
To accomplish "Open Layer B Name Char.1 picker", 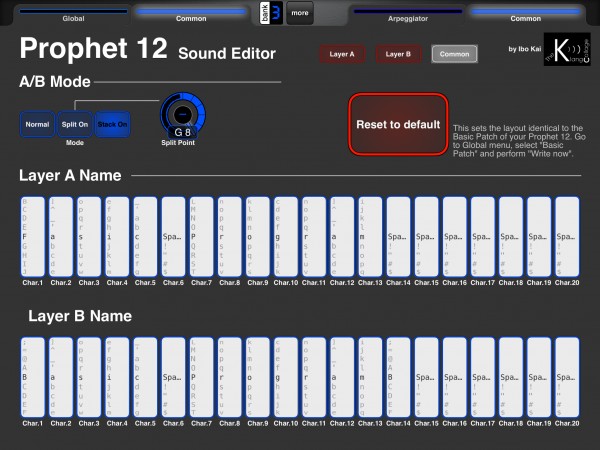I will point(33,377).
